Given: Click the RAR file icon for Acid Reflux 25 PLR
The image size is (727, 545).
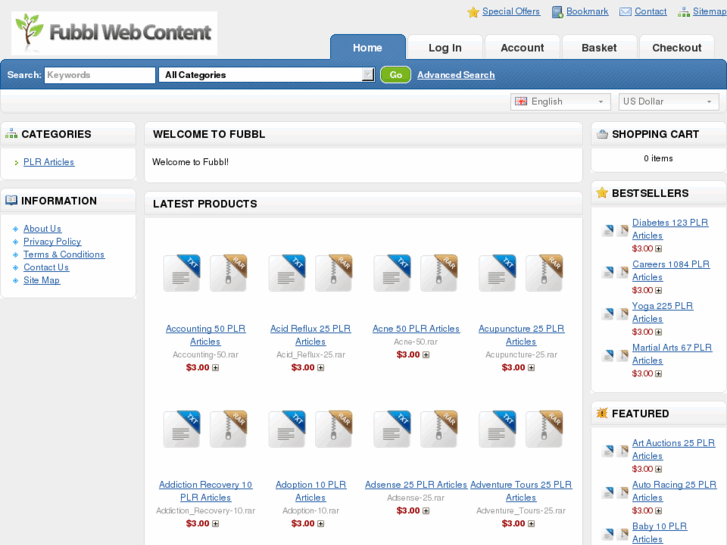Looking at the screenshot, I should [333, 273].
